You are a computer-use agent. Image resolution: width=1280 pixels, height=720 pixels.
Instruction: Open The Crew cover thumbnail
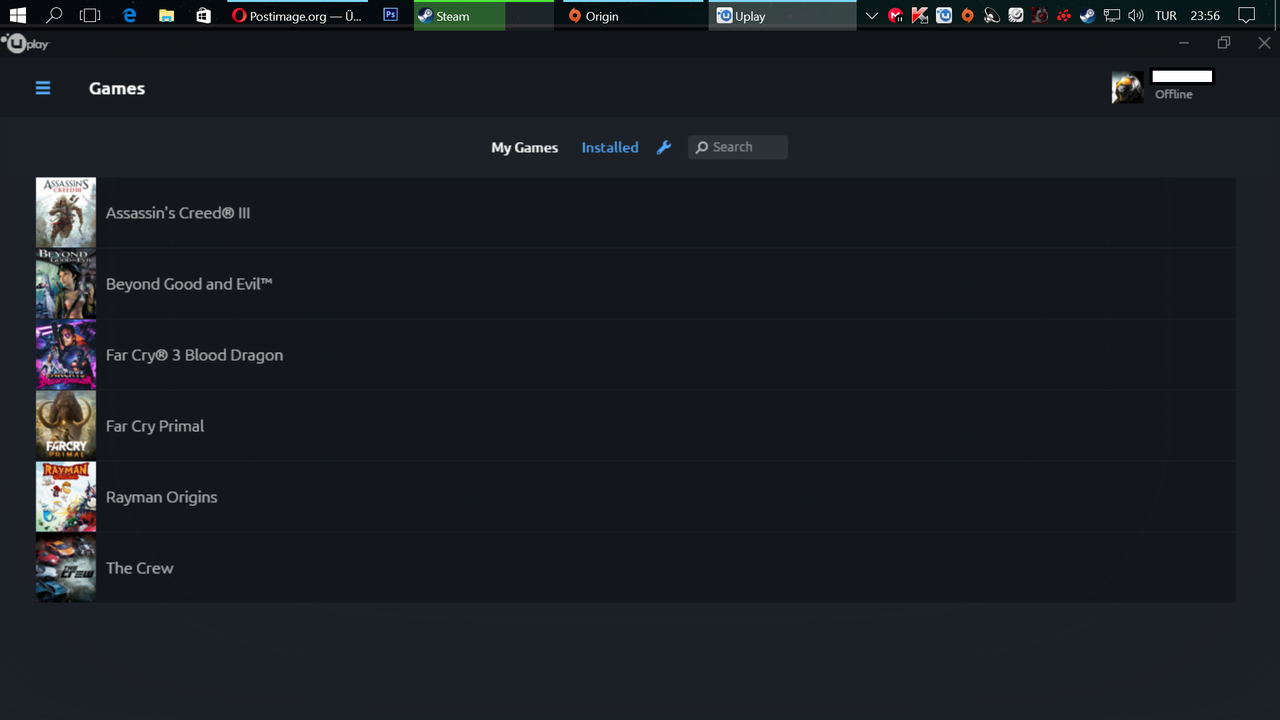point(66,567)
